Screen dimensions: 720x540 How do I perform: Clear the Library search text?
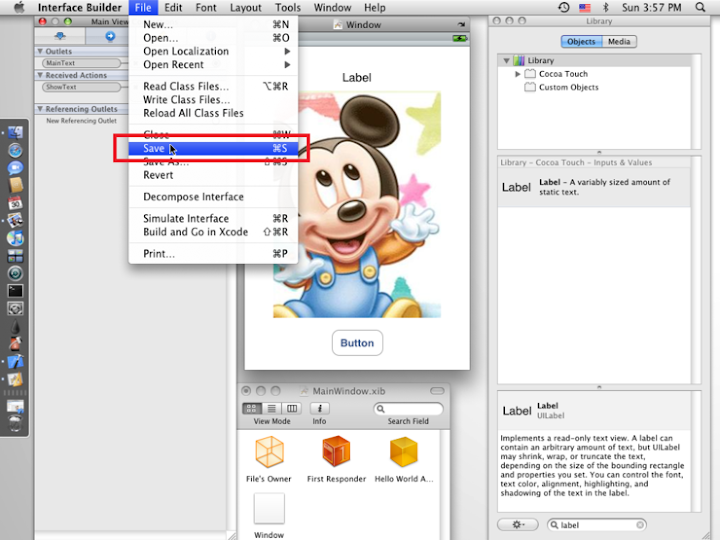pyautogui.click(x=640, y=524)
